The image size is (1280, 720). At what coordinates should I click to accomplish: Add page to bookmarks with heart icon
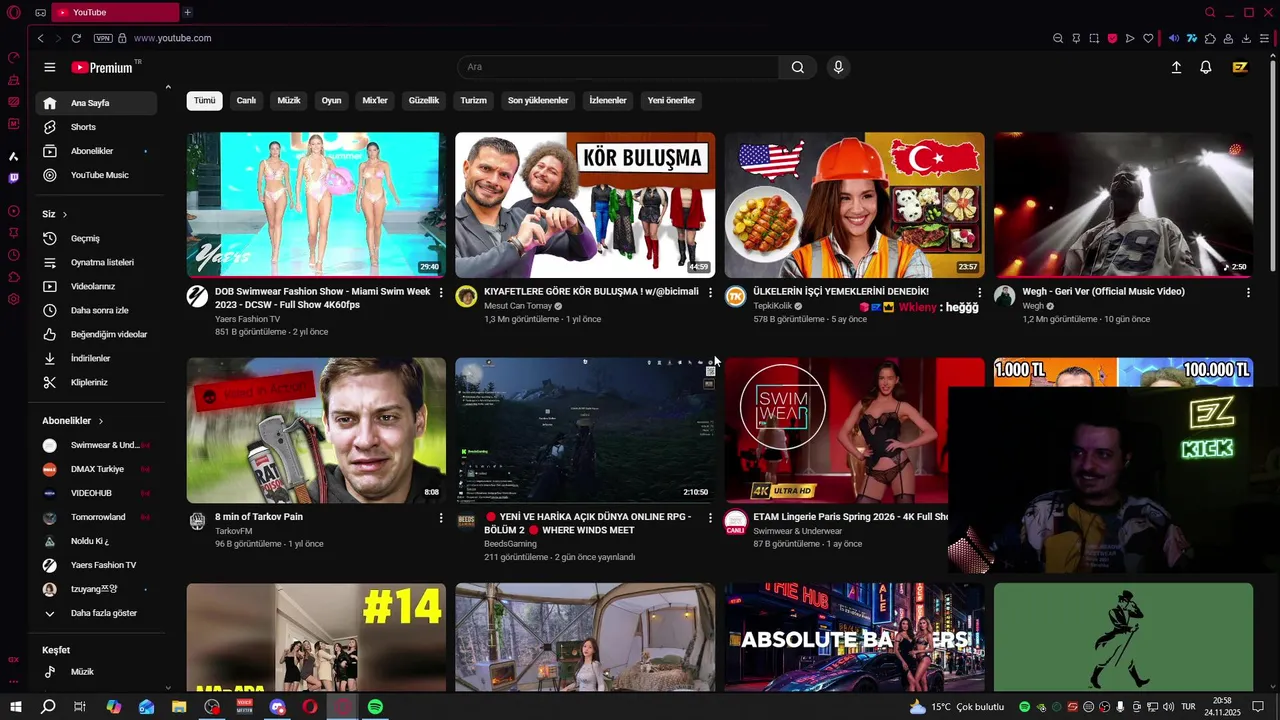[1148, 38]
